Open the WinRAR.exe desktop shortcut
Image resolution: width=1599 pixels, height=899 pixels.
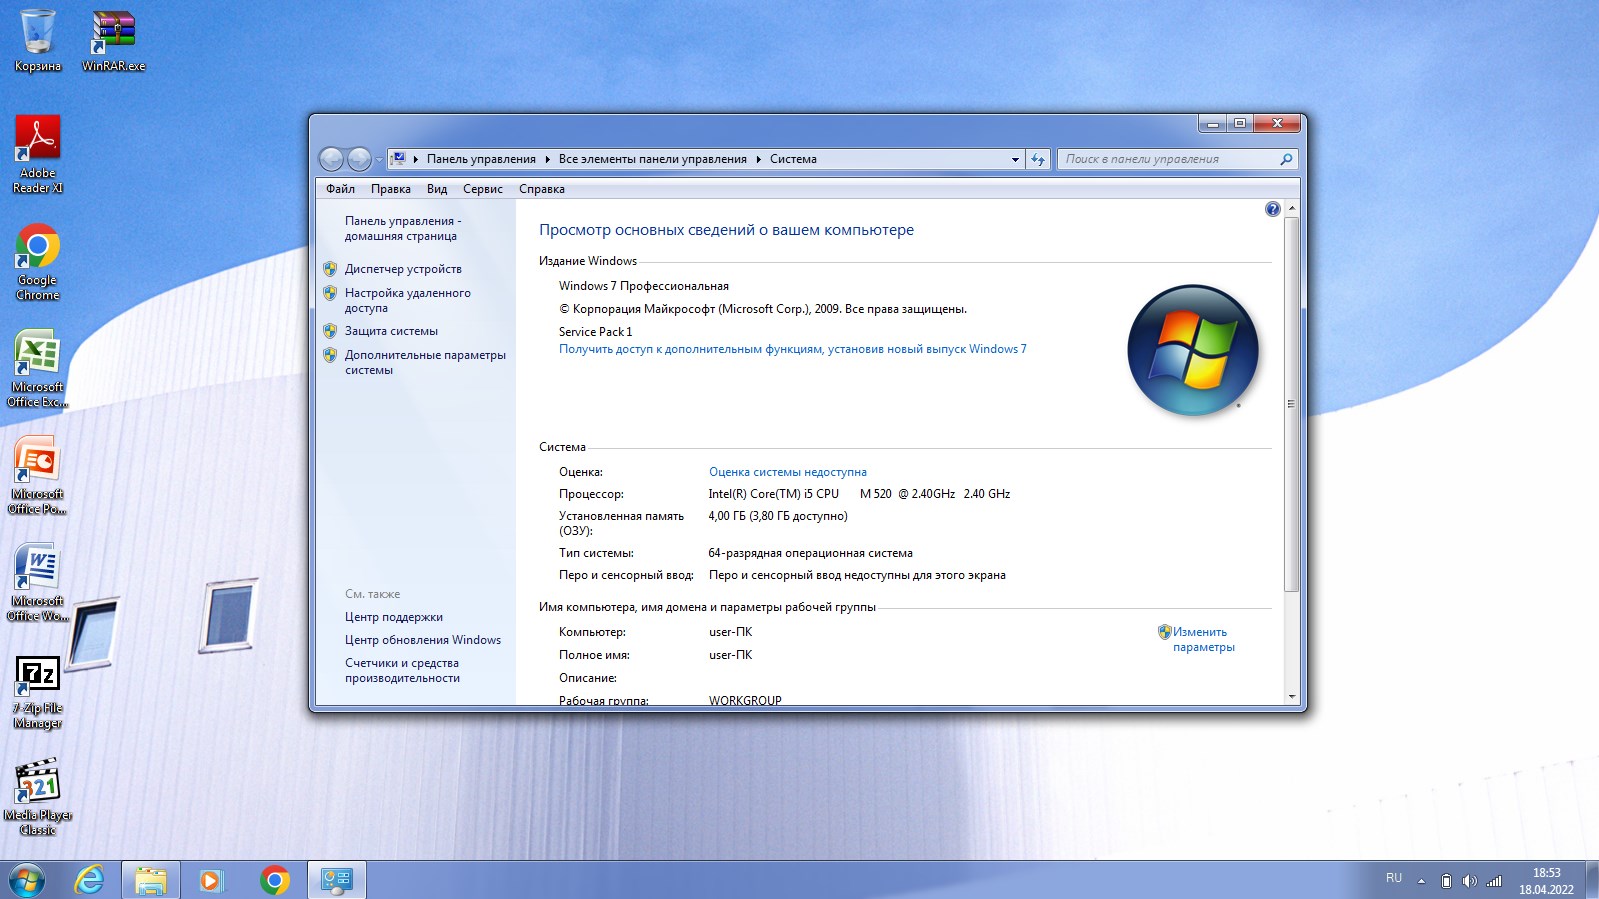[x=113, y=40]
